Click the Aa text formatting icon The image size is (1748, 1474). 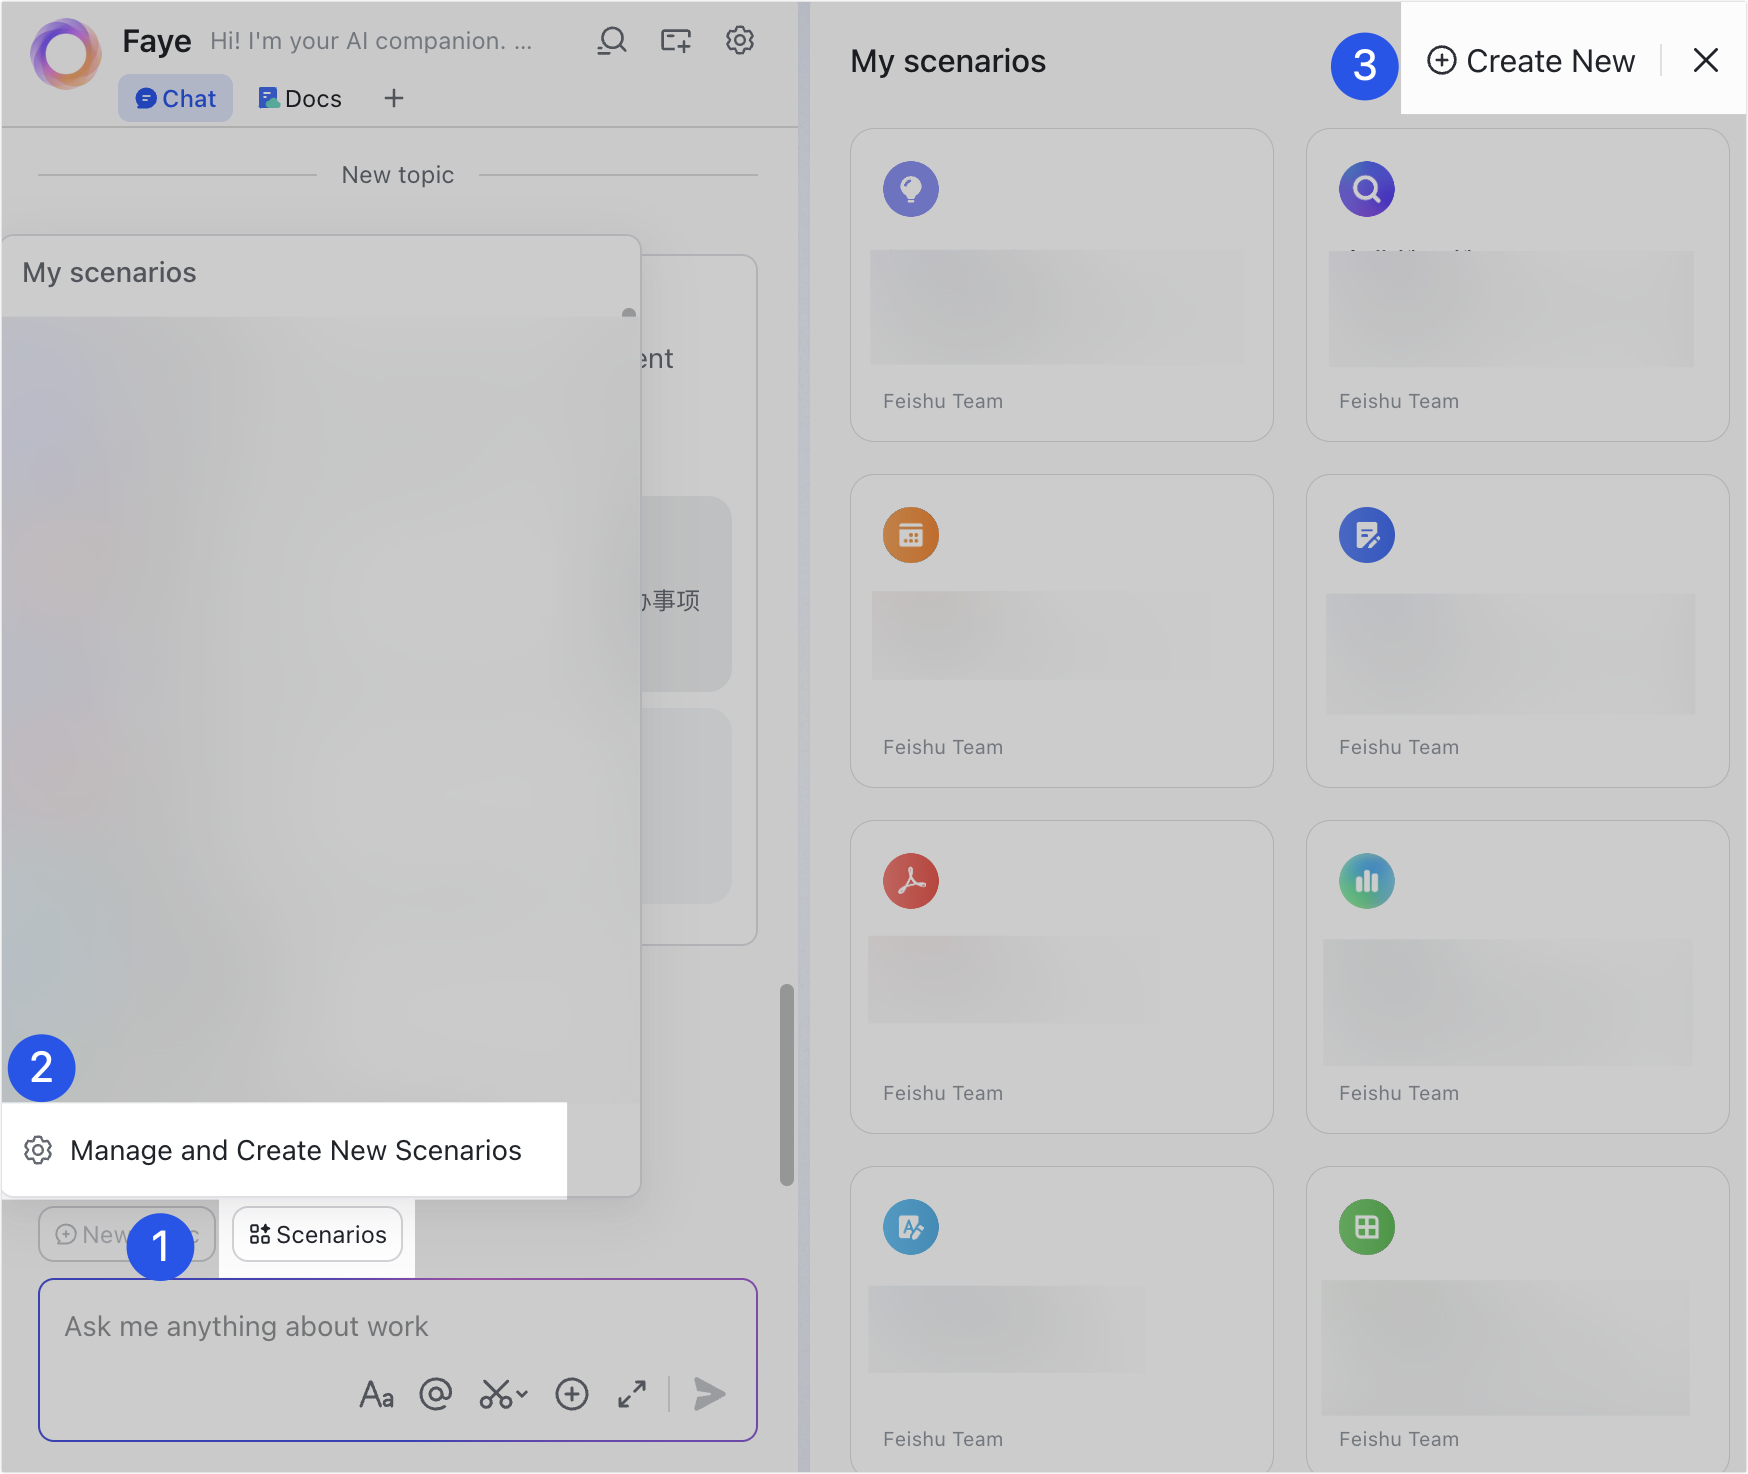(376, 1393)
